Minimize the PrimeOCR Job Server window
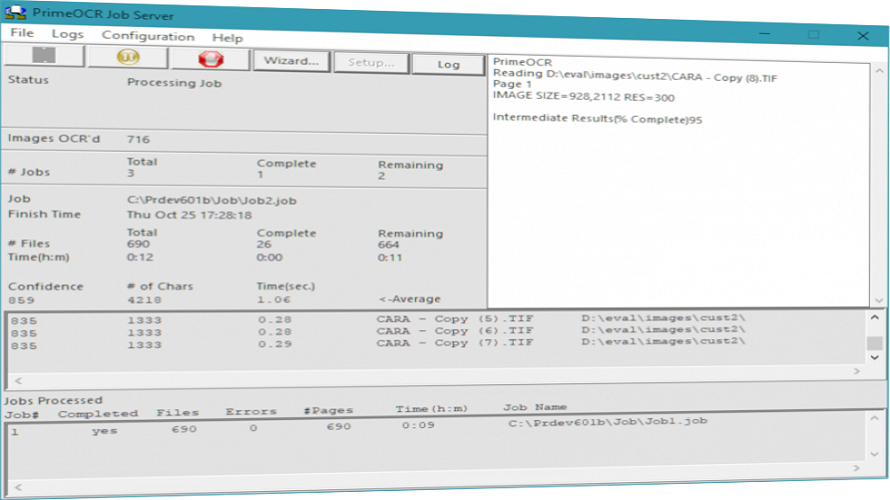890x500 pixels. point(765,34)
